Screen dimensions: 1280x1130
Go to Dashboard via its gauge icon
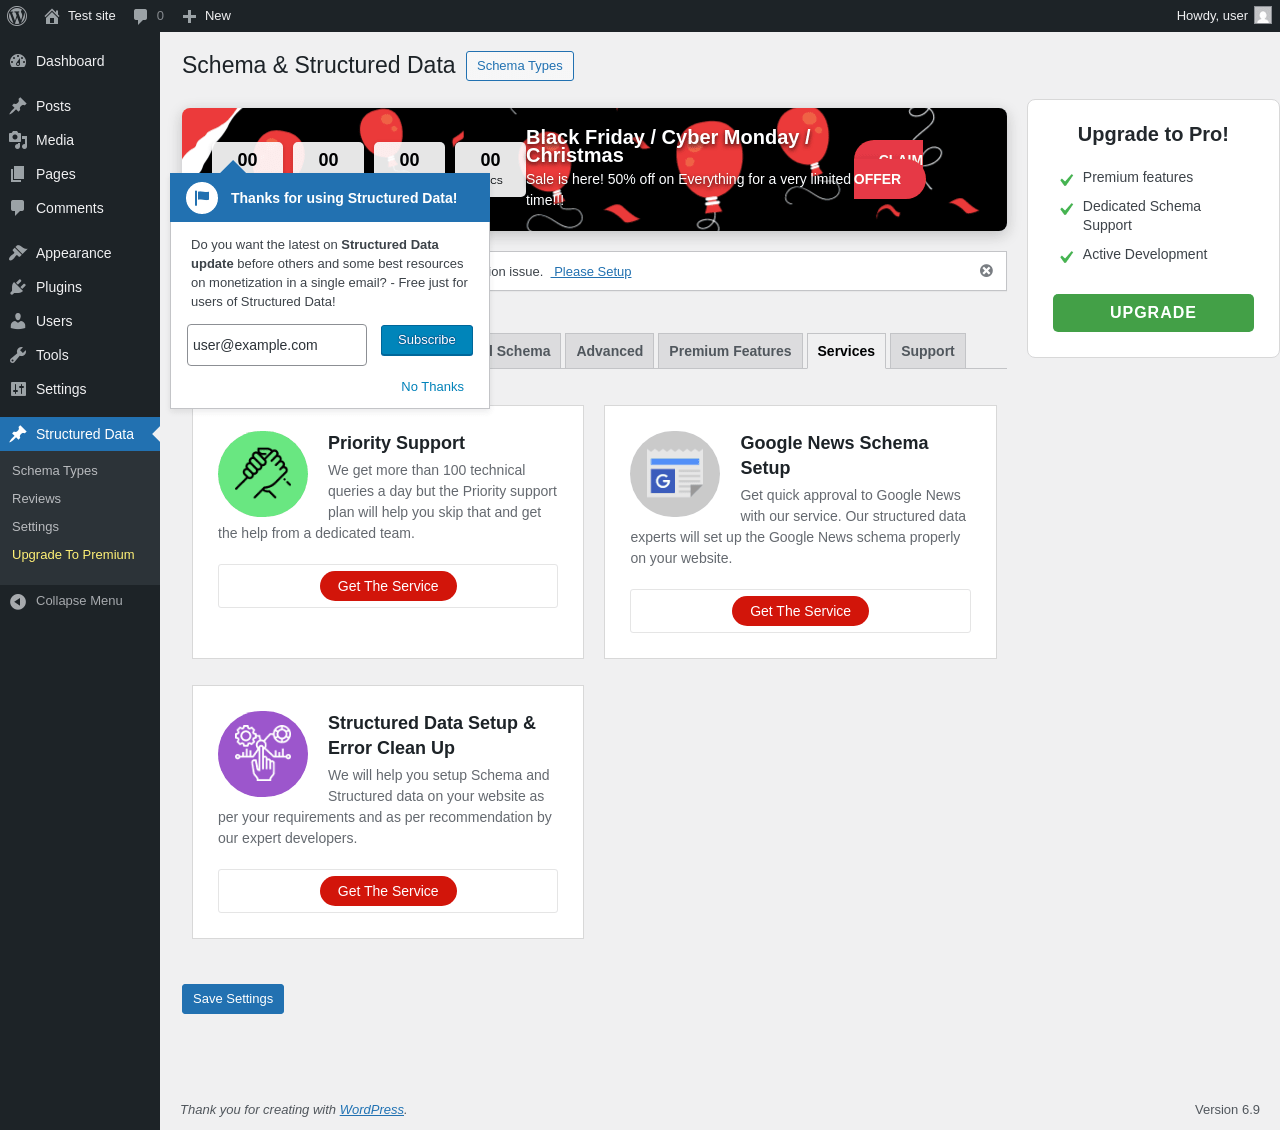pos(18,61)
